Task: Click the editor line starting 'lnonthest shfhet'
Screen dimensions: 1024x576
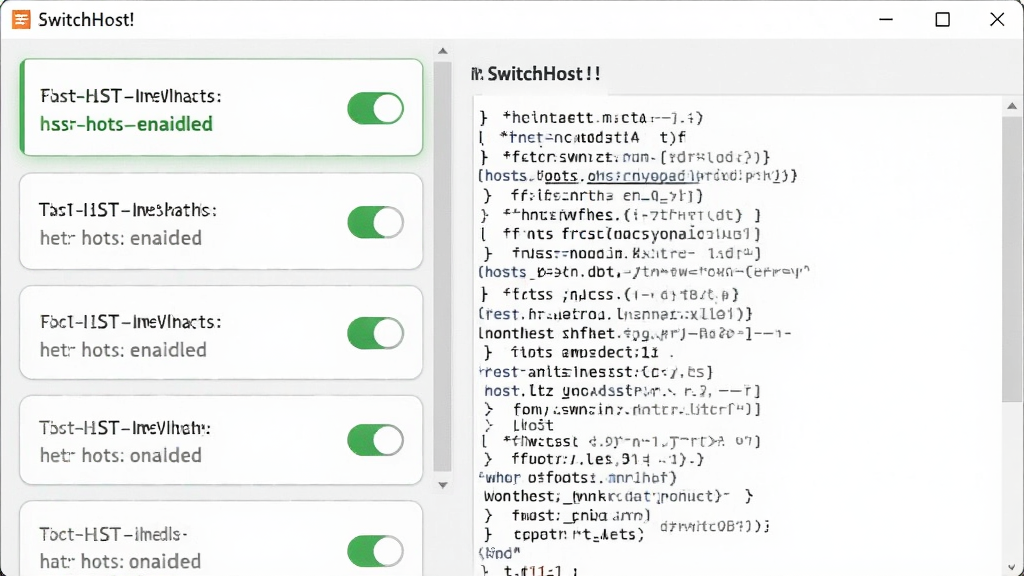Action: 634,334
